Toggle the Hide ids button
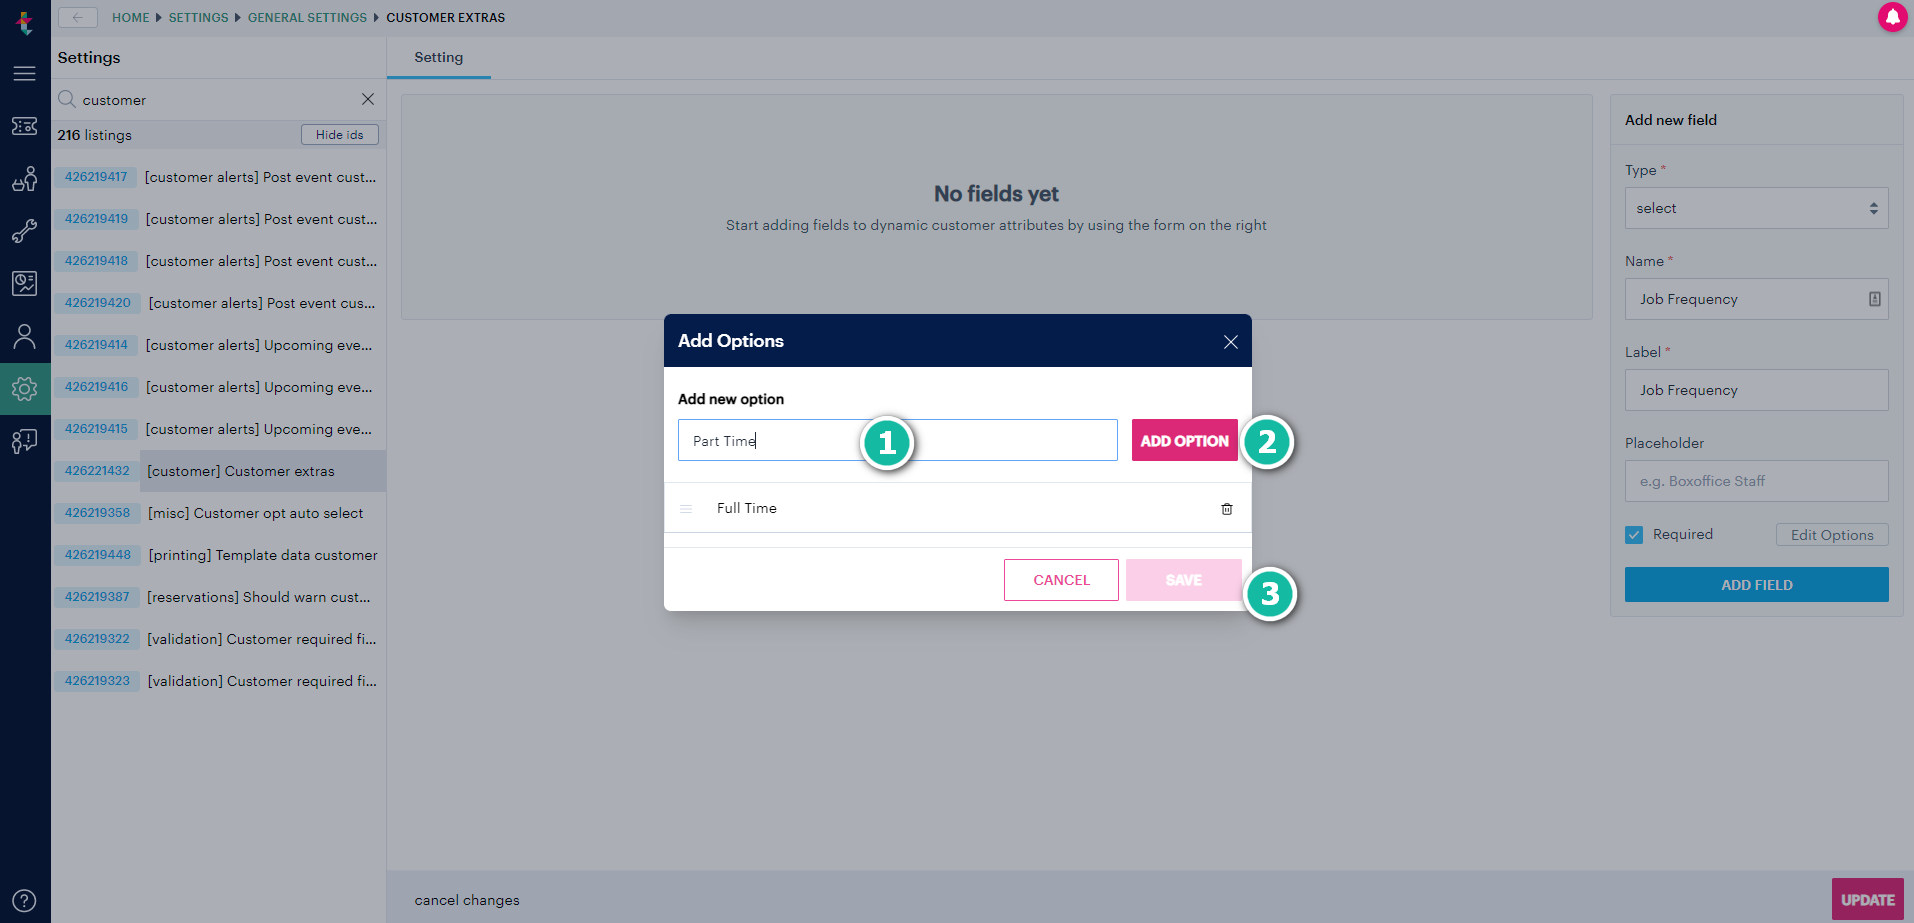Image resolution: width=1914 pixels, height=923 pixels. (x=340, y=135)
